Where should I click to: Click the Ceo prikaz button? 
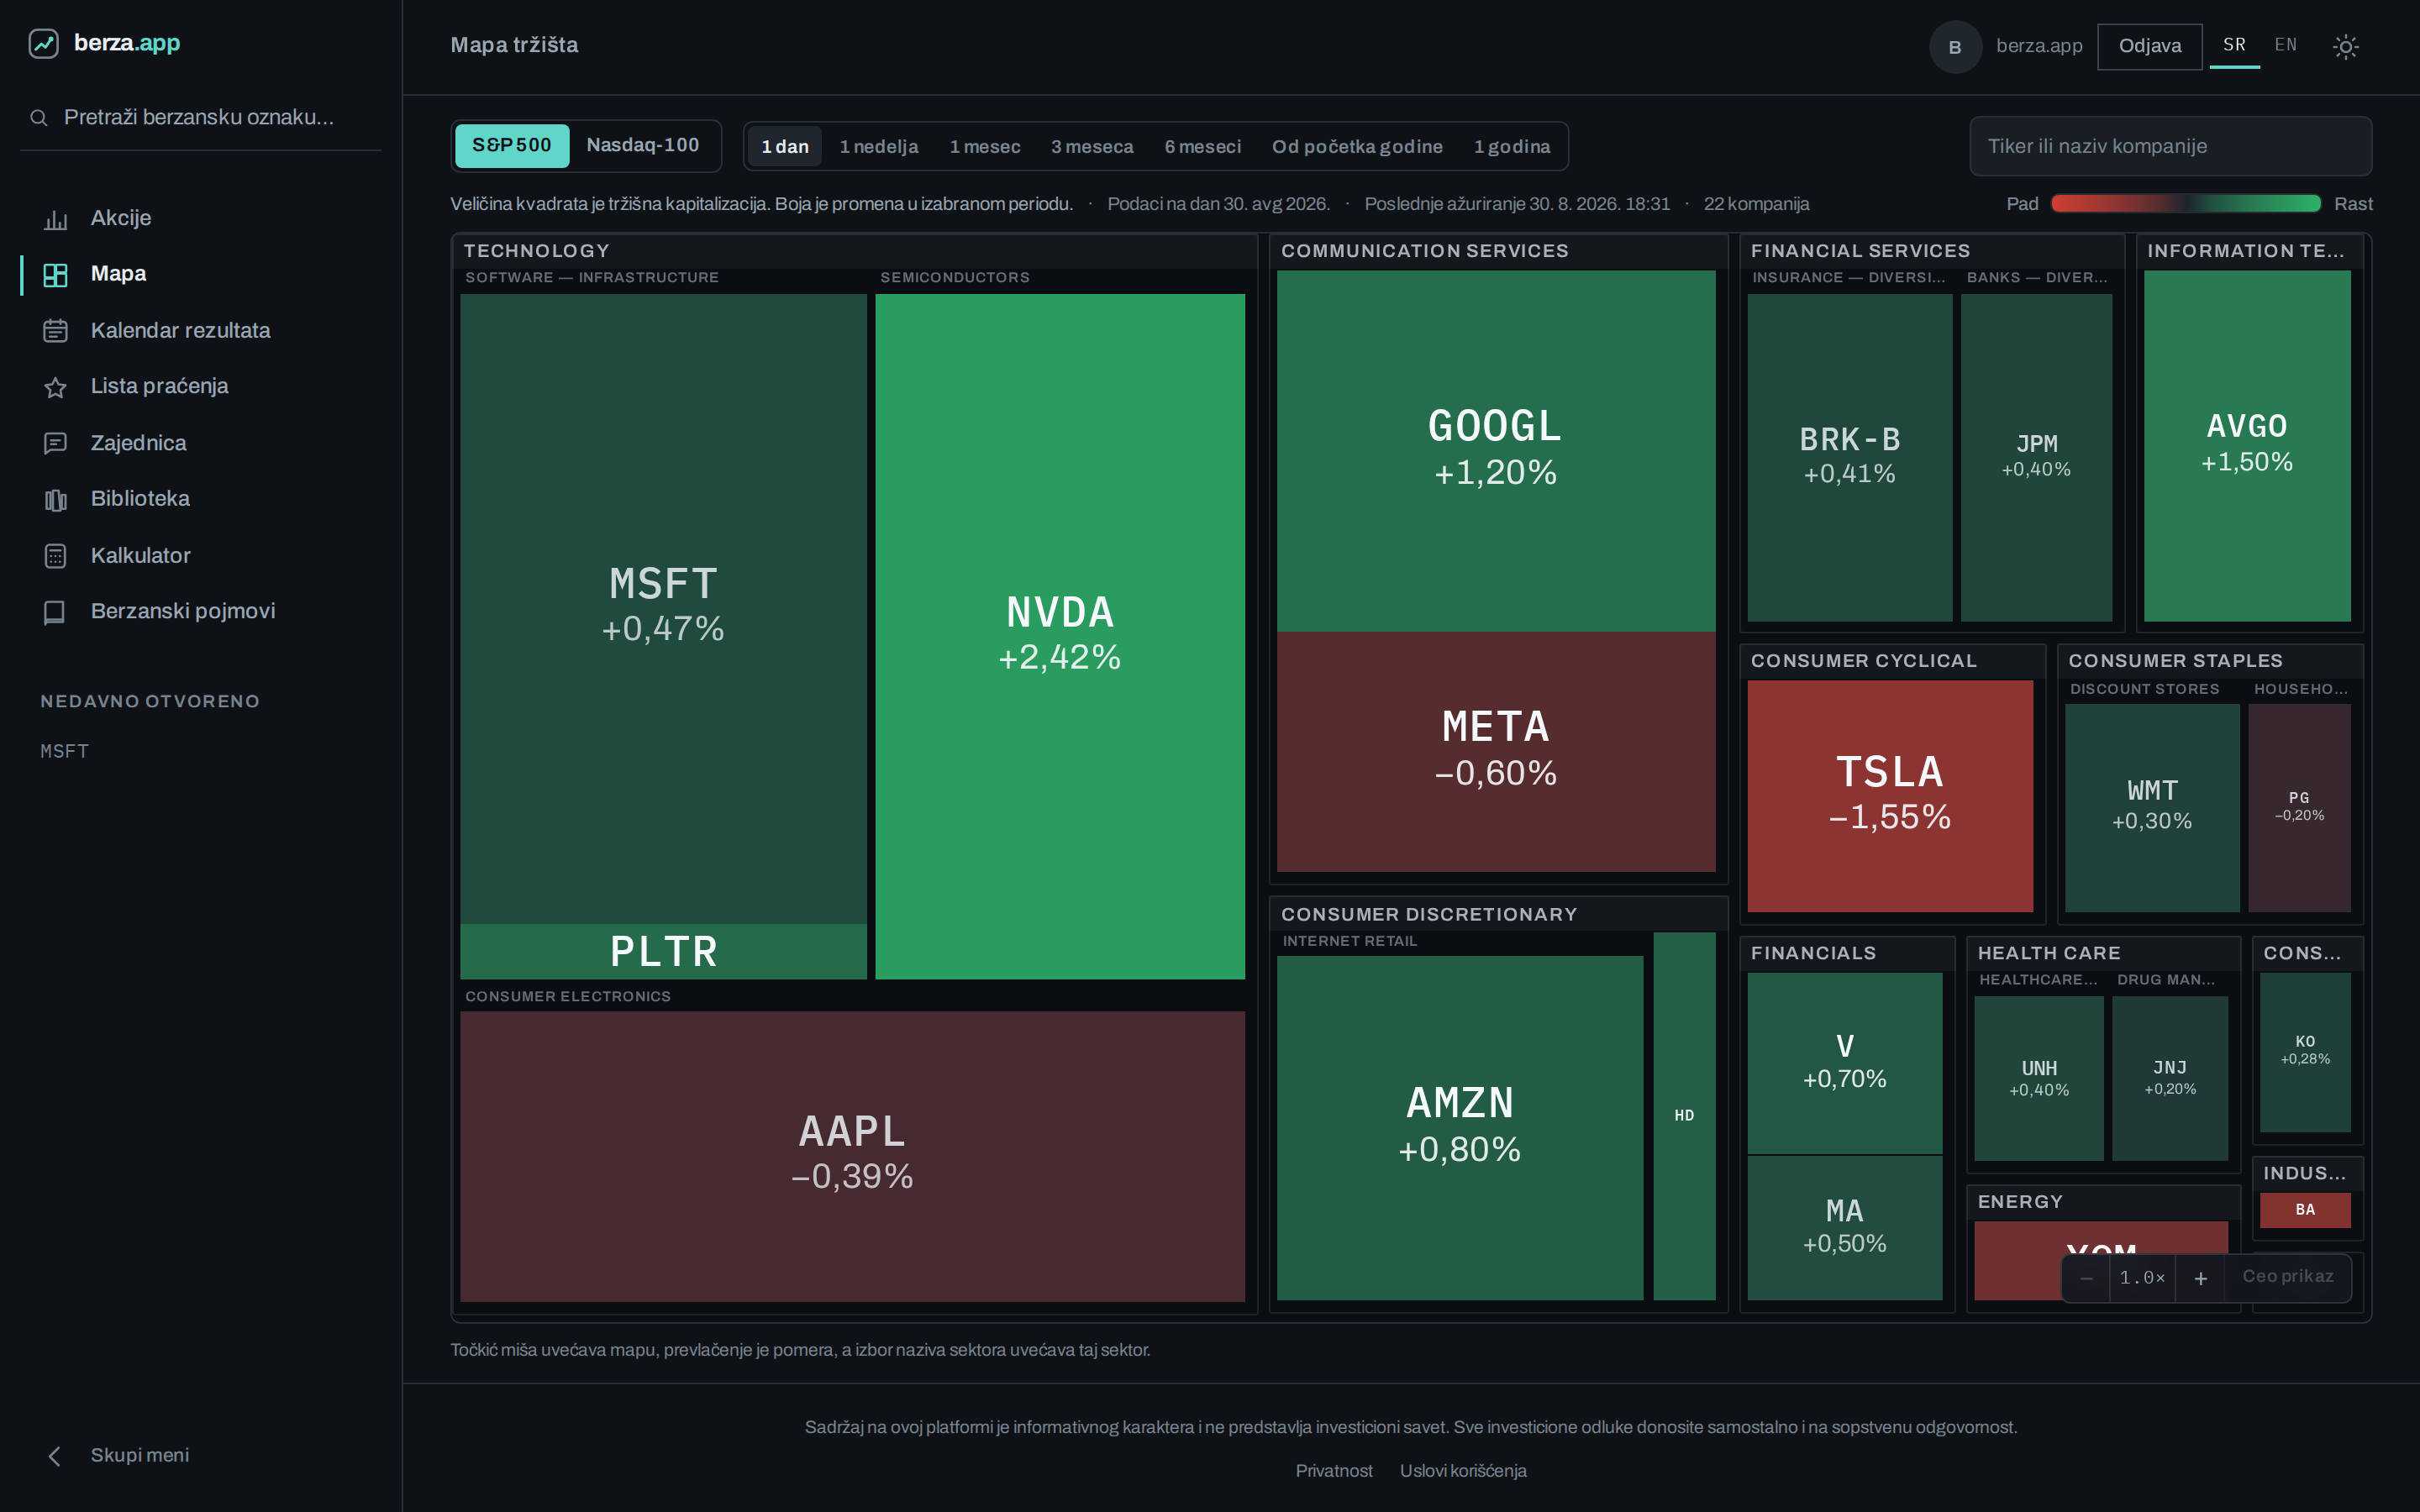(2288, 1277)
